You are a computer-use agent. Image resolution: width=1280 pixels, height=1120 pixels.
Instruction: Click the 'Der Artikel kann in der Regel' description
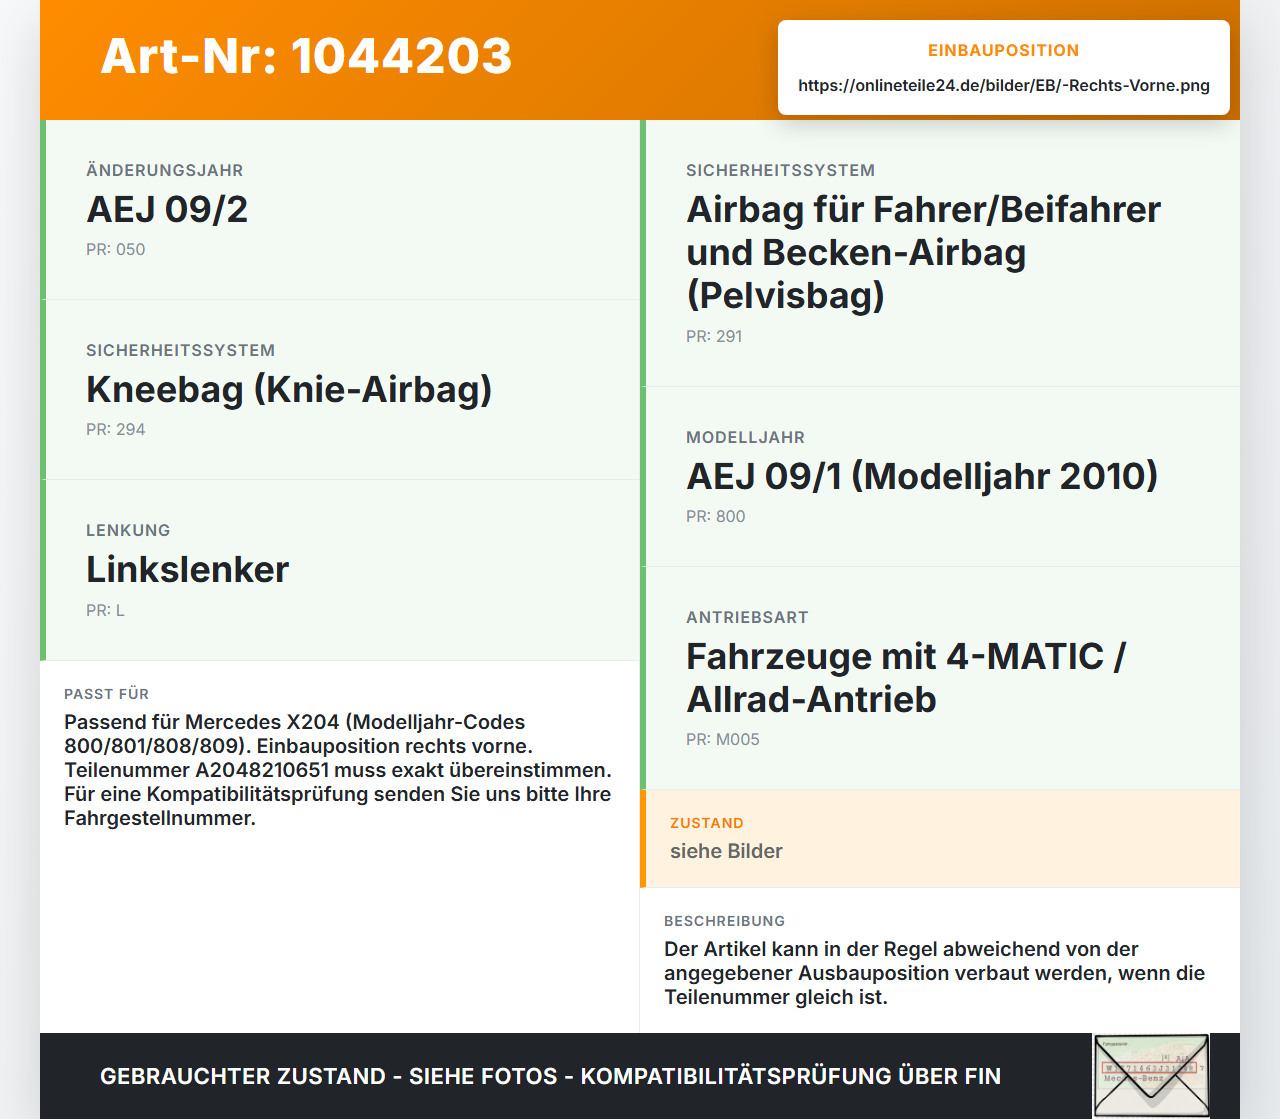pyautogui.click(x=934, y=973)
